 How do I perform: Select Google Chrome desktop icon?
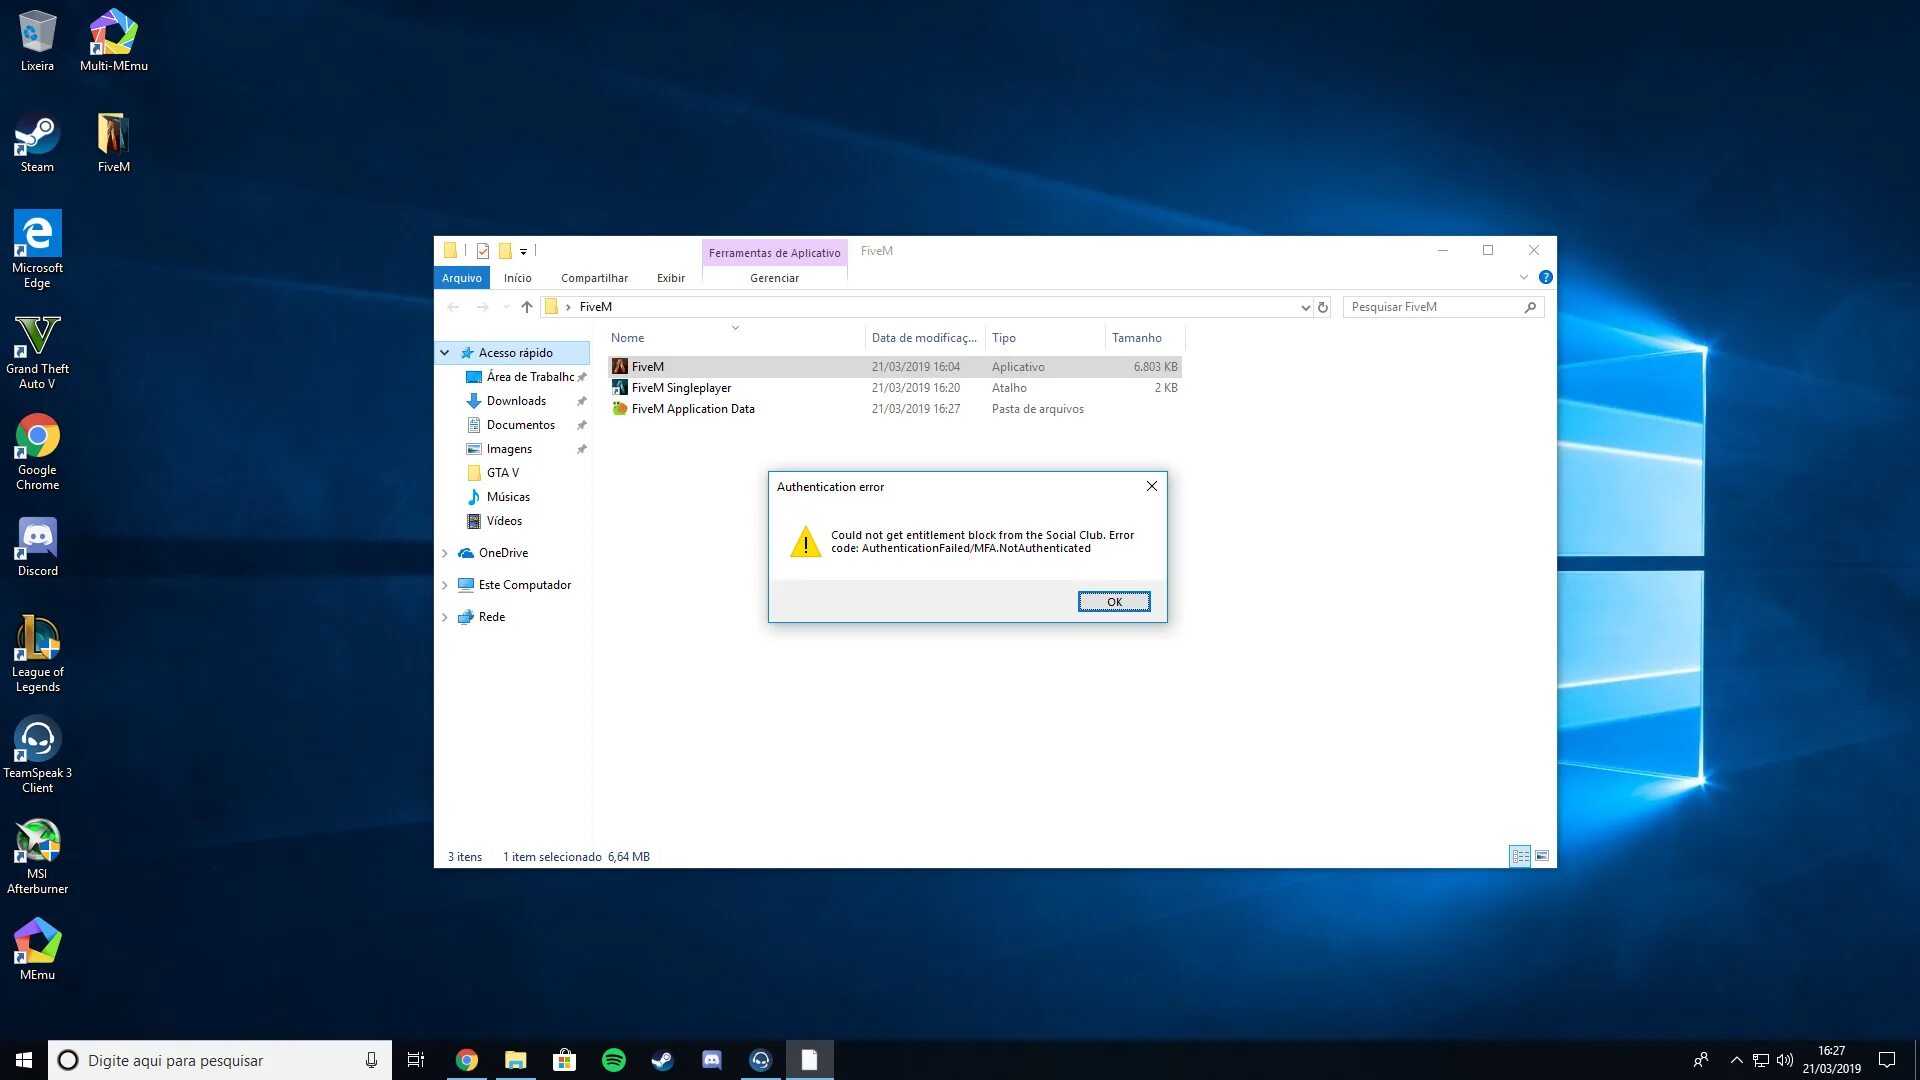[x=37, y=452]
